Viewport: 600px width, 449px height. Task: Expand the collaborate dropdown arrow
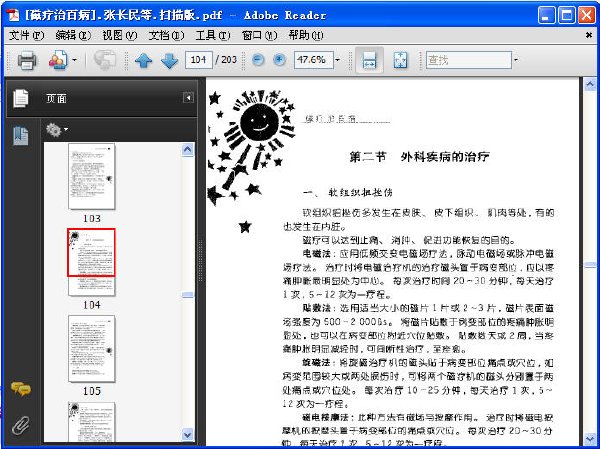click(x=74, y=60)
